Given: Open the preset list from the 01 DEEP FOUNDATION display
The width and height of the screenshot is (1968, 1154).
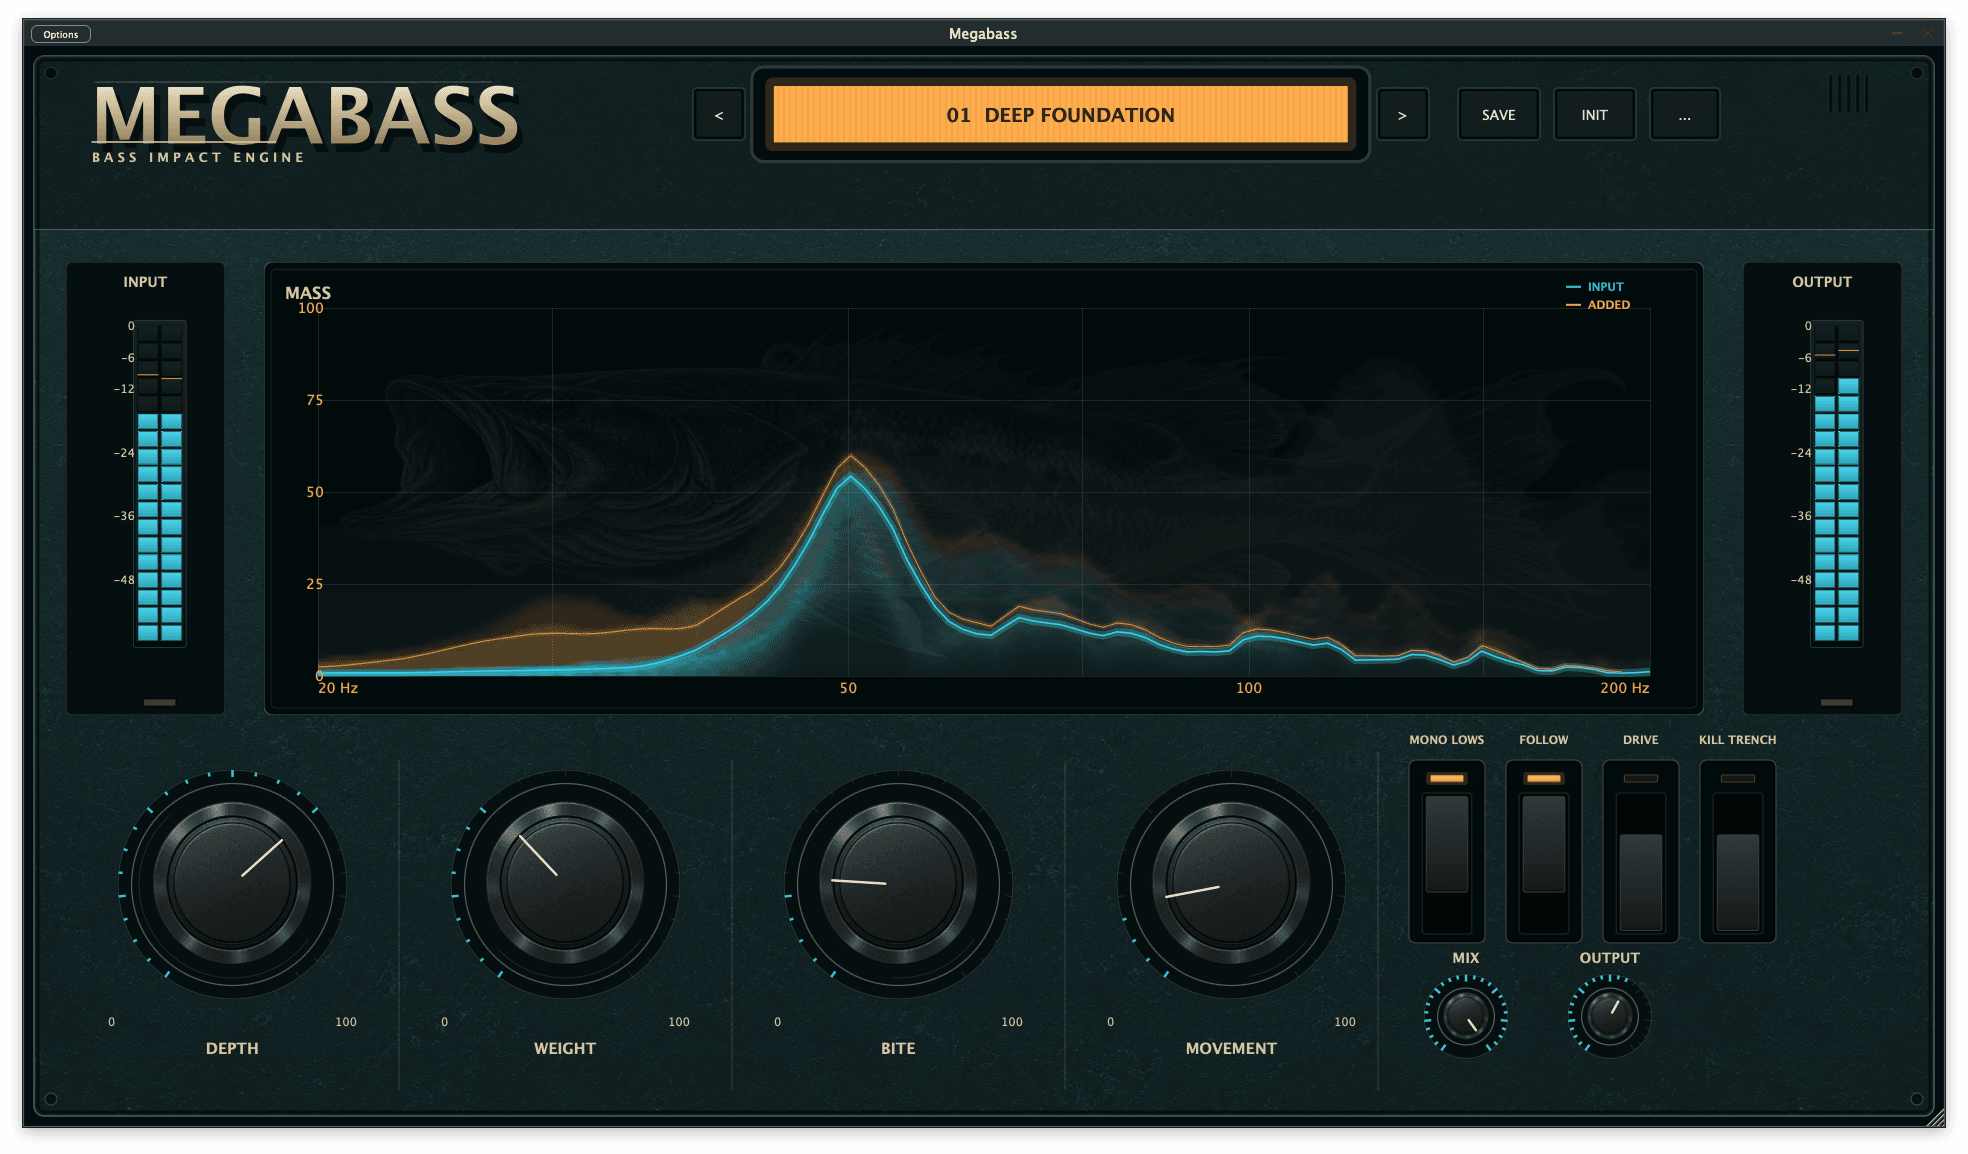Looking at the screenshot, I should click(x=1060, y=115).
